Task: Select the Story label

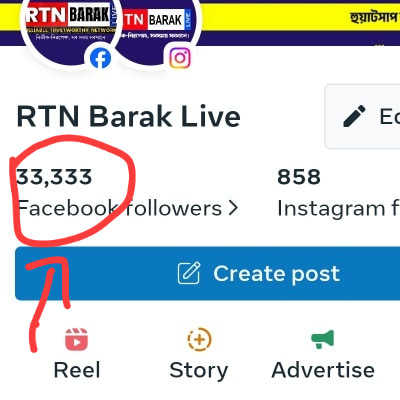Action: coord(199,371)
